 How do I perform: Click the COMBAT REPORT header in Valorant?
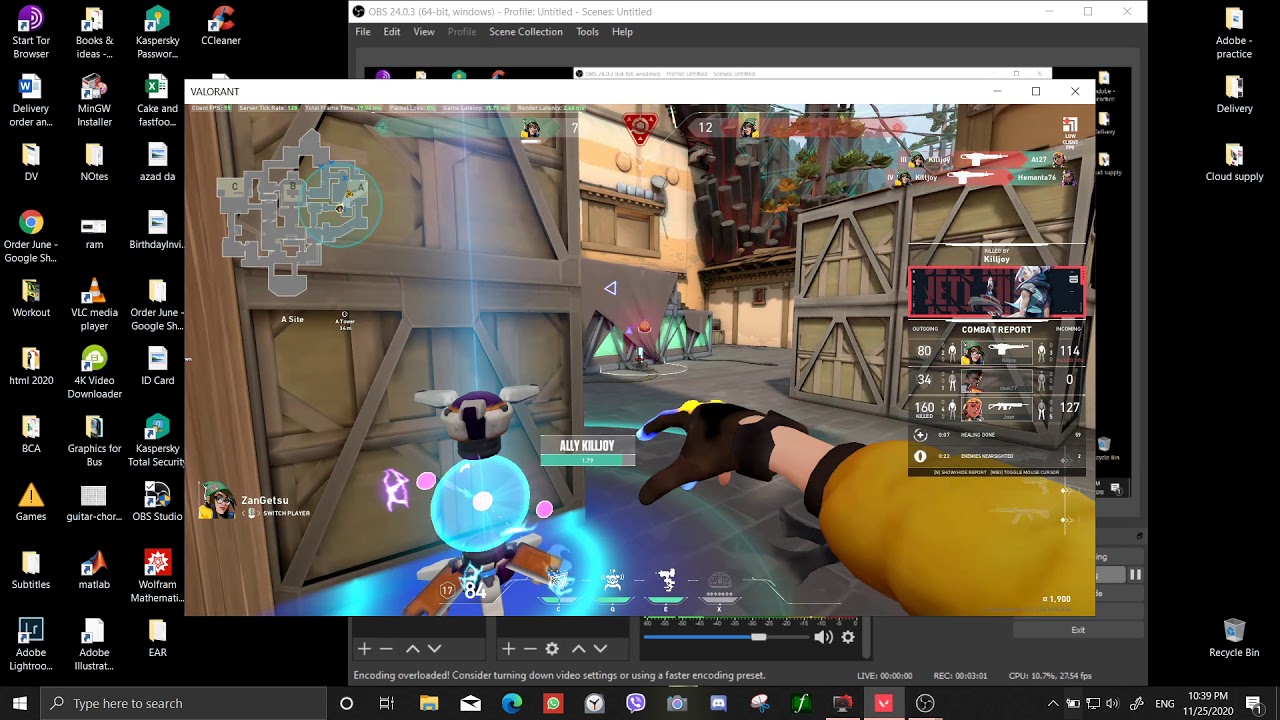(x=996, y=330)
